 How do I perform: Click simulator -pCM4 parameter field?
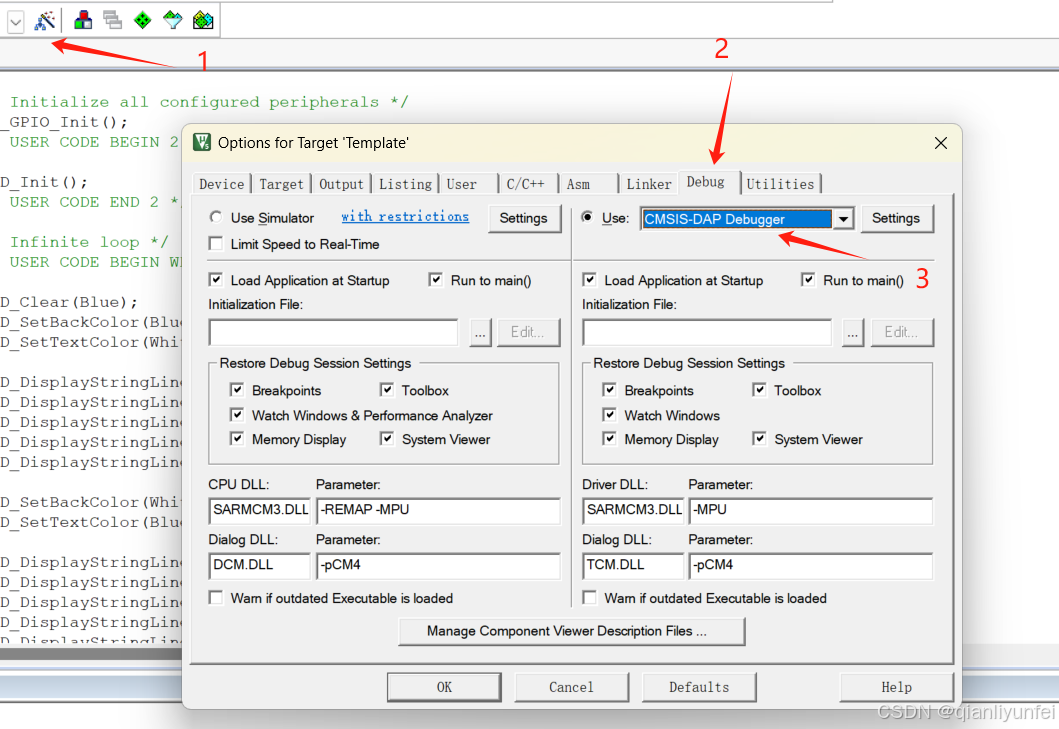click(438, 565)
